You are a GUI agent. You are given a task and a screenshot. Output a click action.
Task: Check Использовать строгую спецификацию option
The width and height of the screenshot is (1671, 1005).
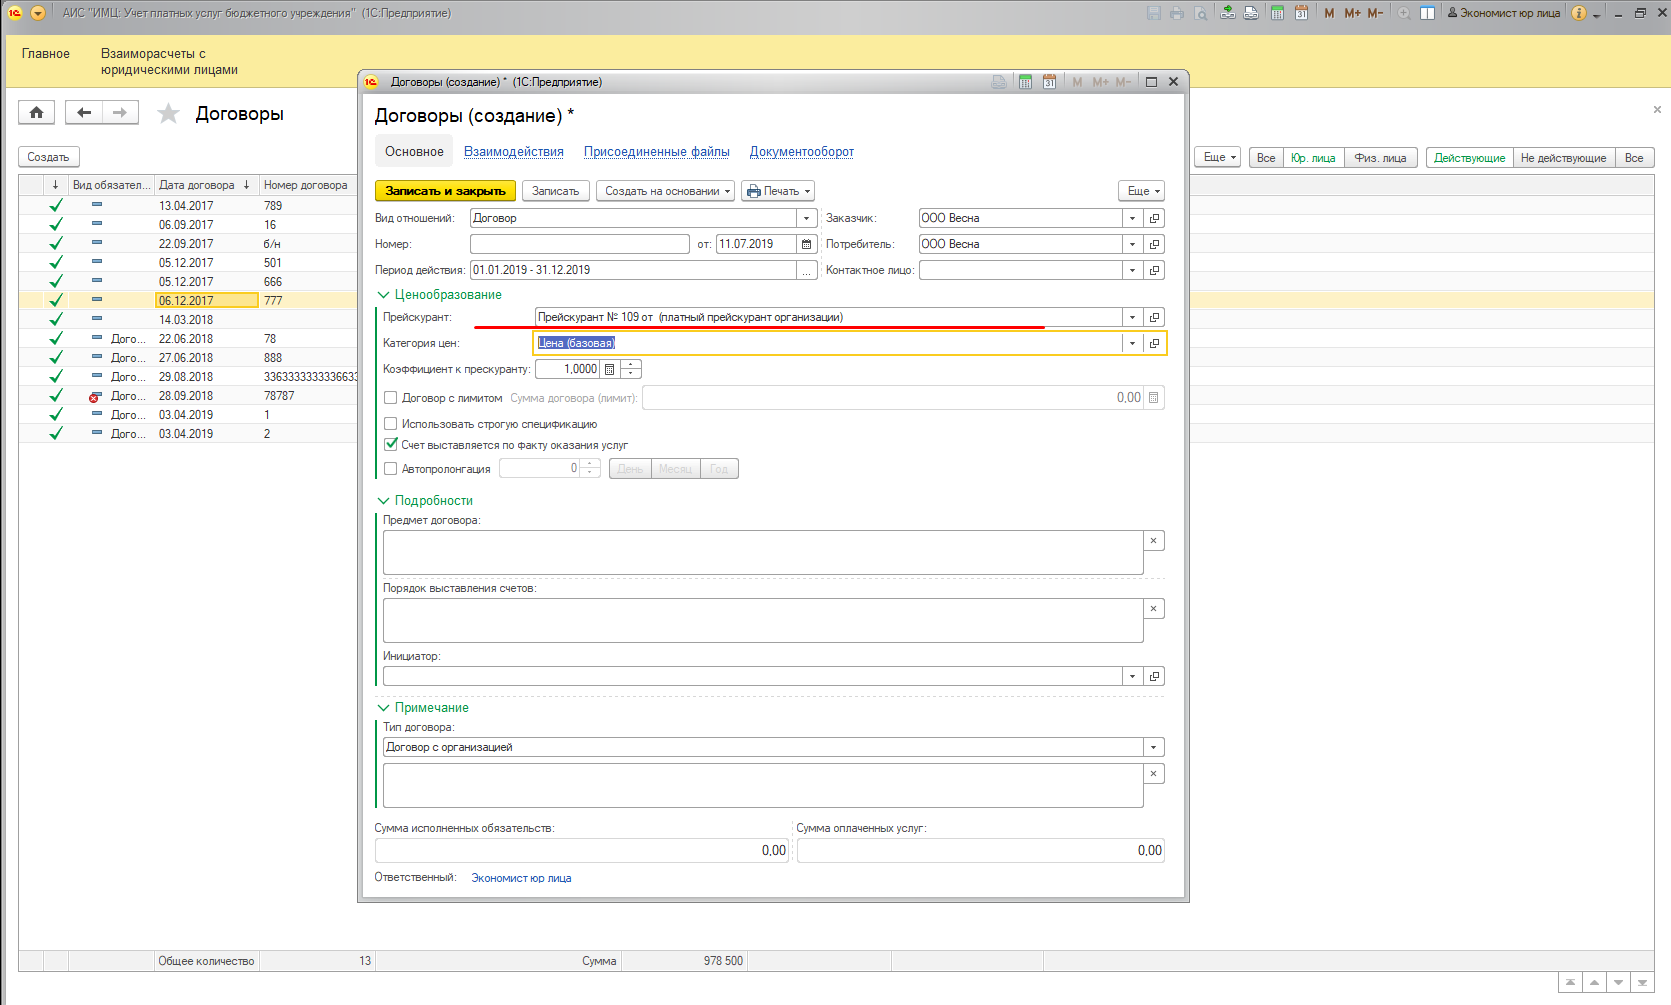391,424
